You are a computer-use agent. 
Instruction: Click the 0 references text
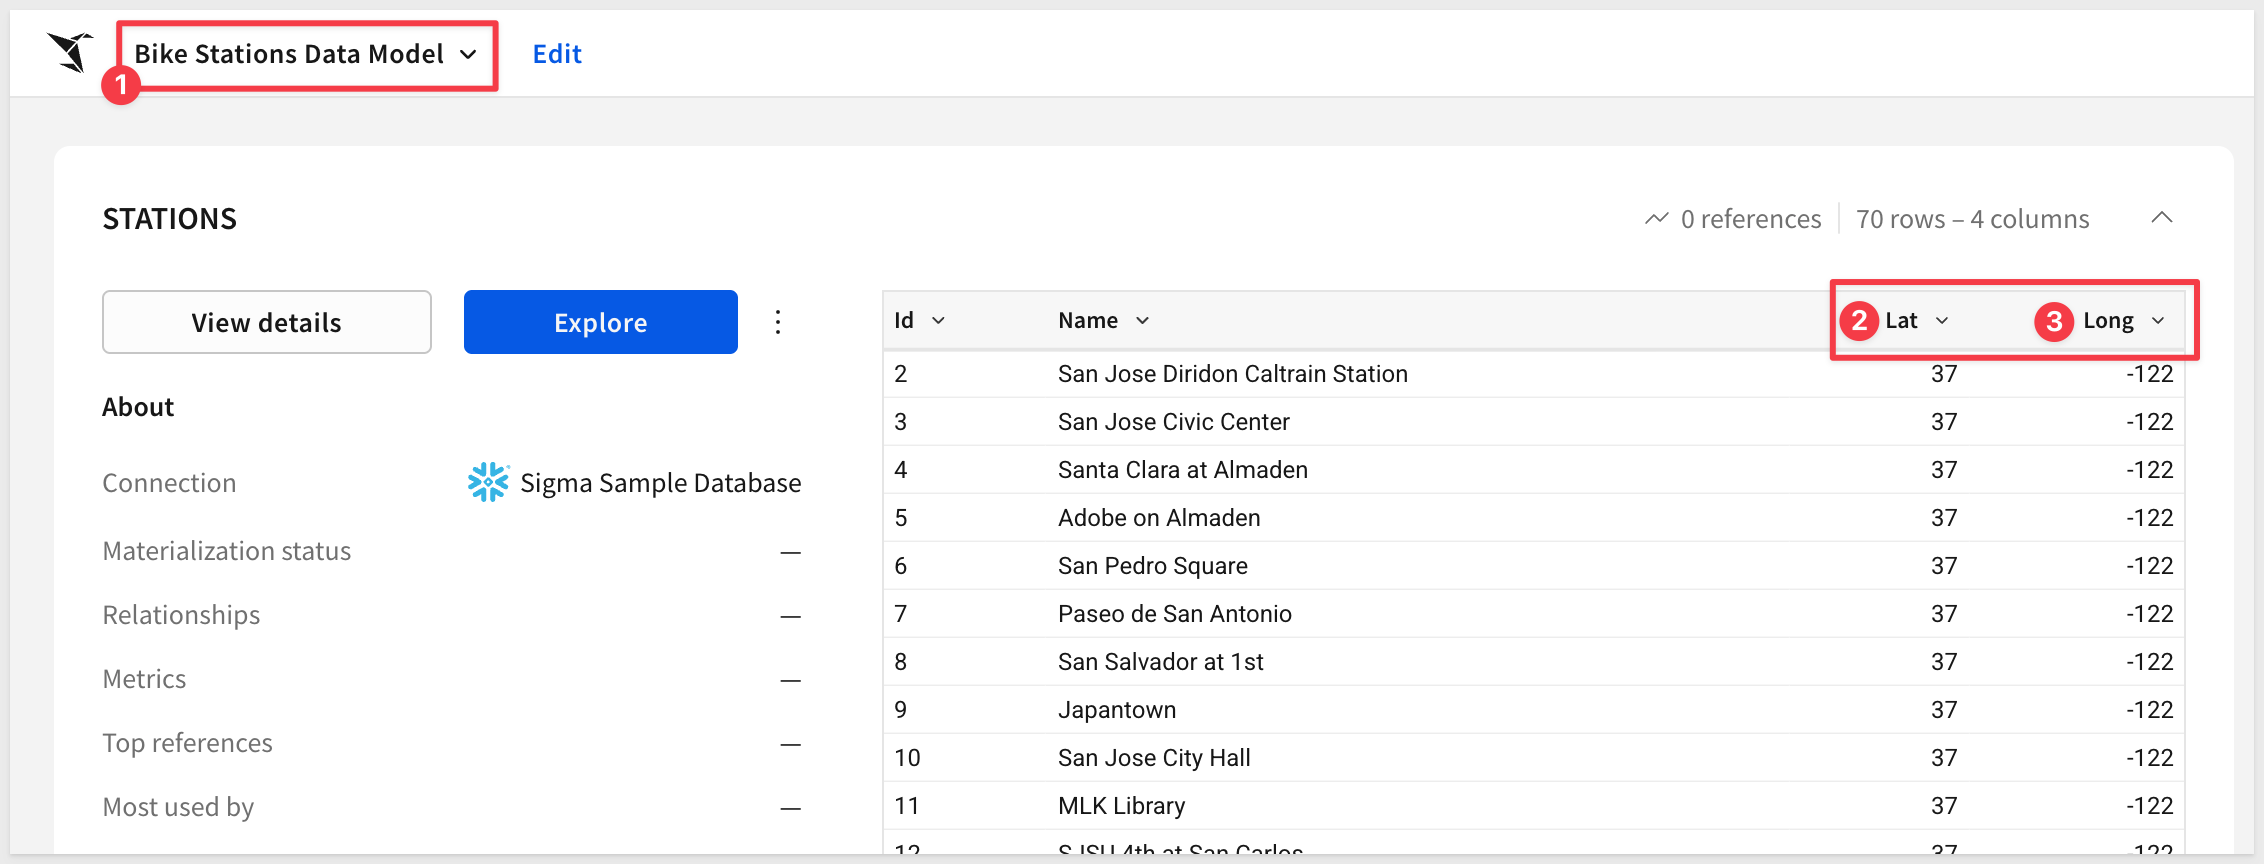pyautogui.click(x=1750, y=219)
